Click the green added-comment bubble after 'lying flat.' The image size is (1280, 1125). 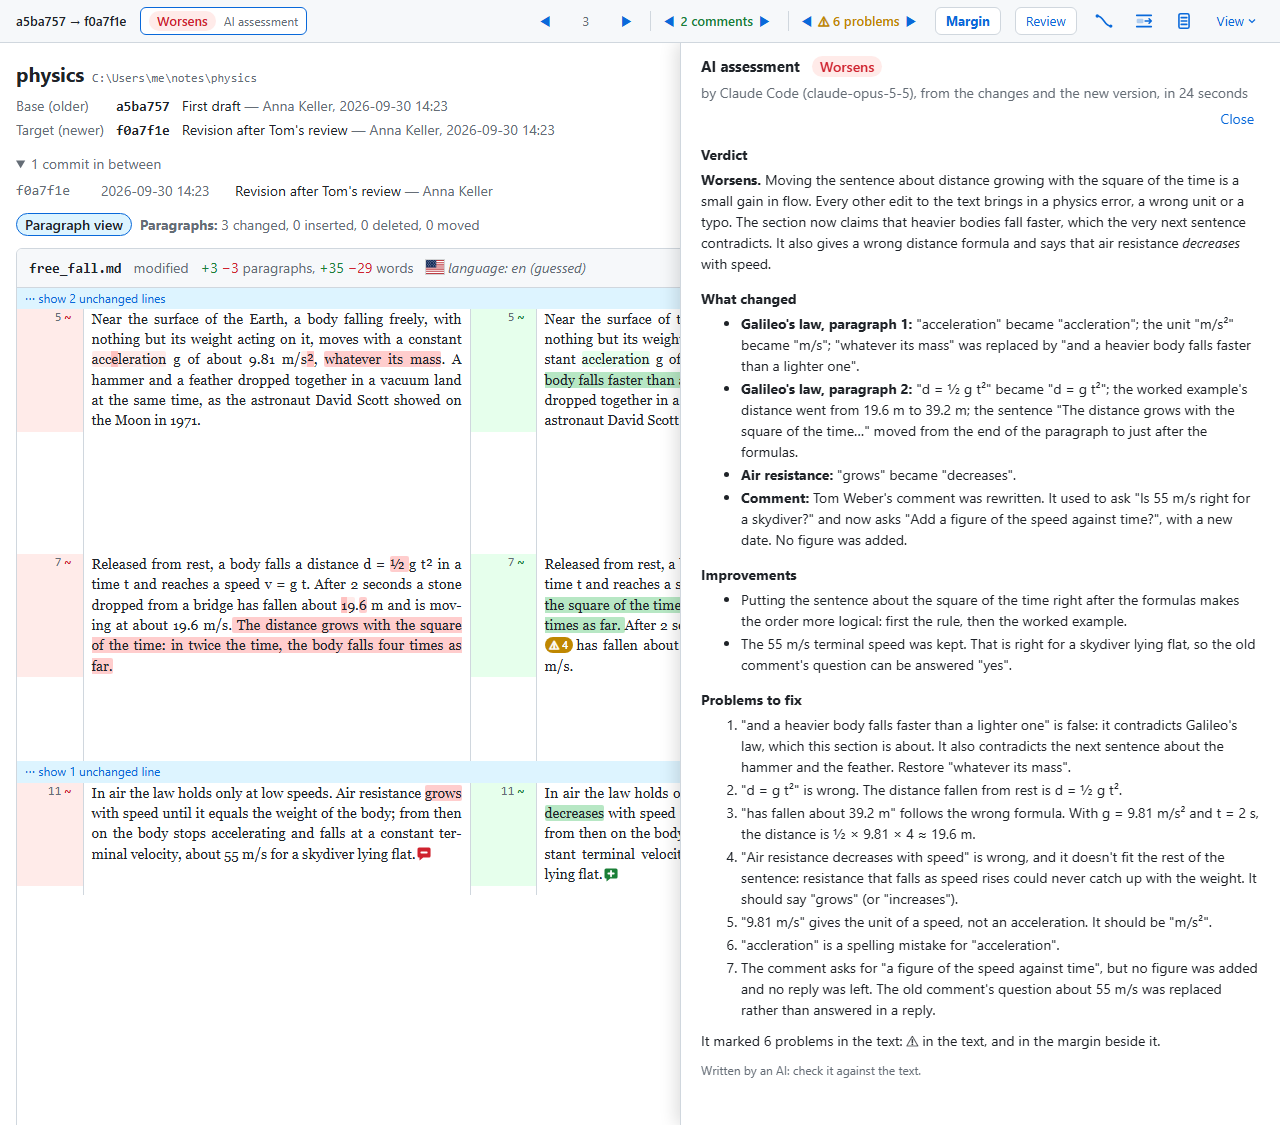[611, 874]
